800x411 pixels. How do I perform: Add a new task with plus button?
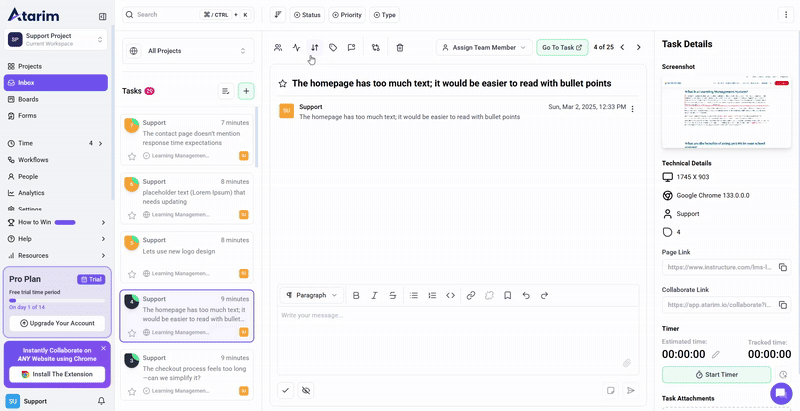[x=246, y=91]
